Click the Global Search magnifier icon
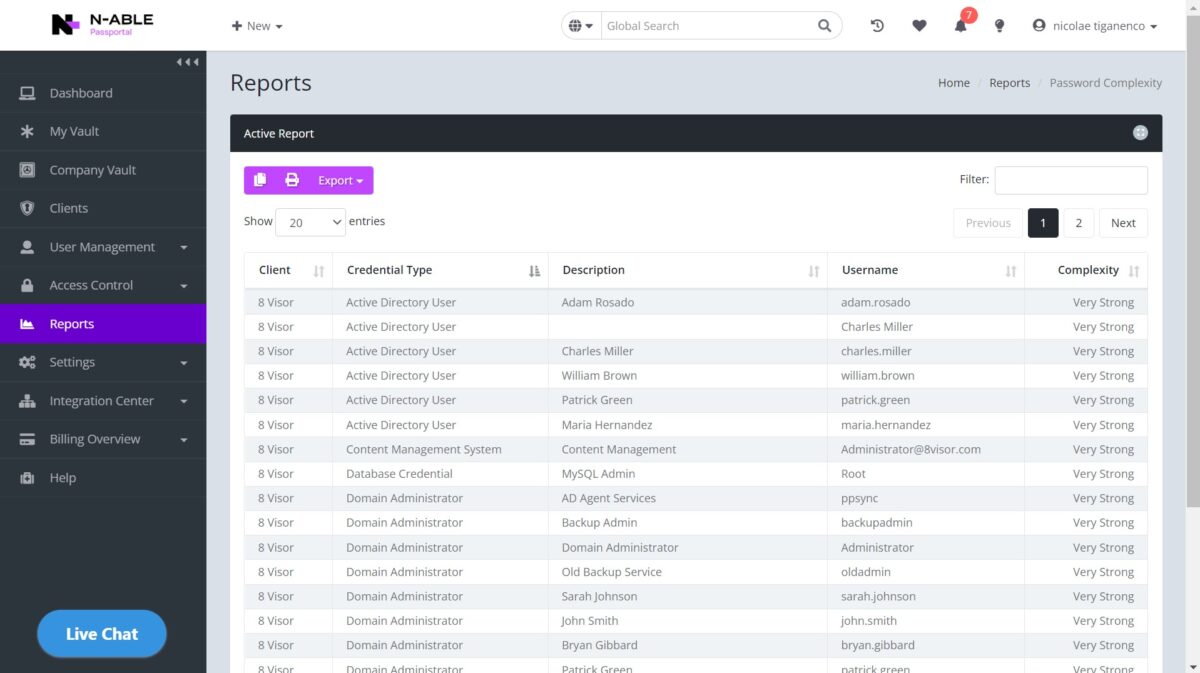The height and width of the screenshot is (673, 1200). 824,26
